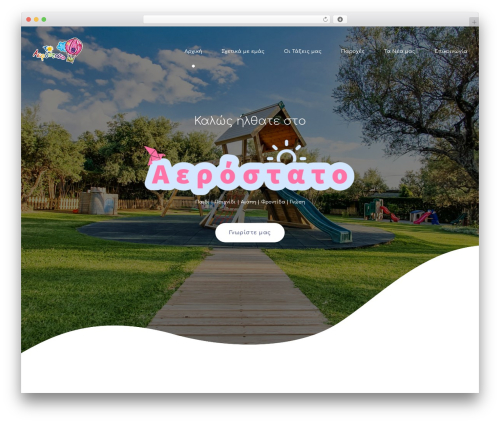Open a new tab with plus button

474,22
